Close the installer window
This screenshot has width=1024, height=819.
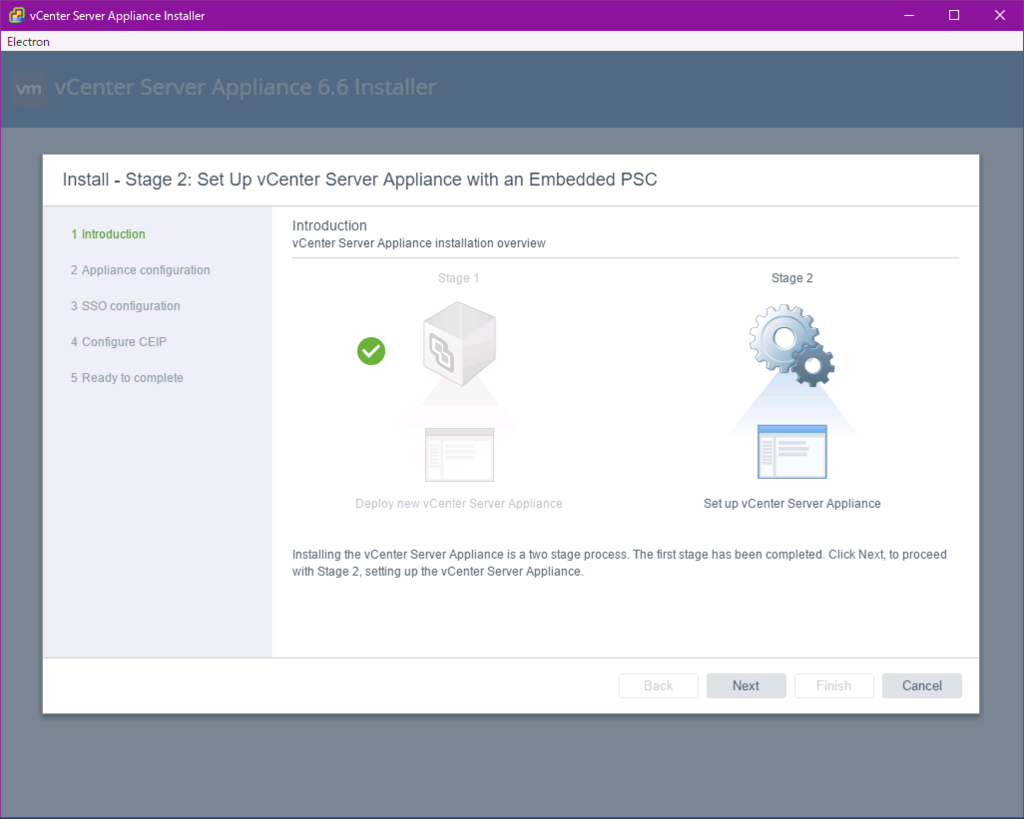(x=1000, y=15)
